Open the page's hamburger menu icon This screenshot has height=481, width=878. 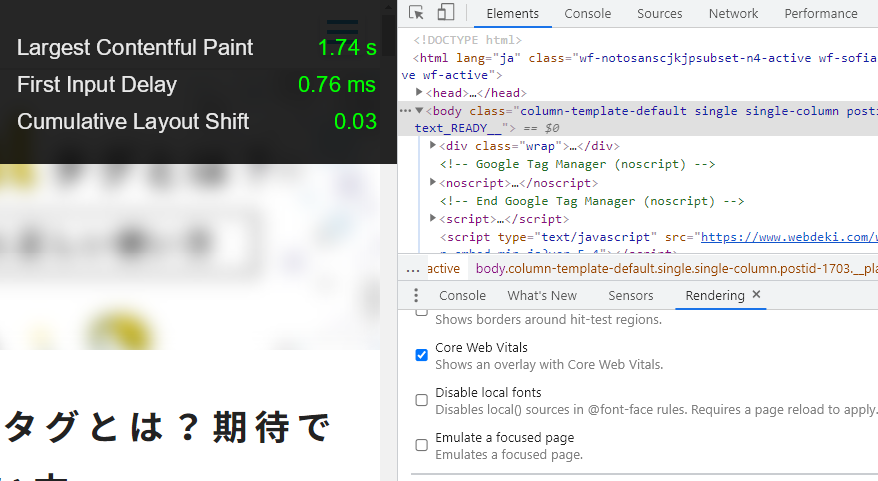[x=342, y=27]
